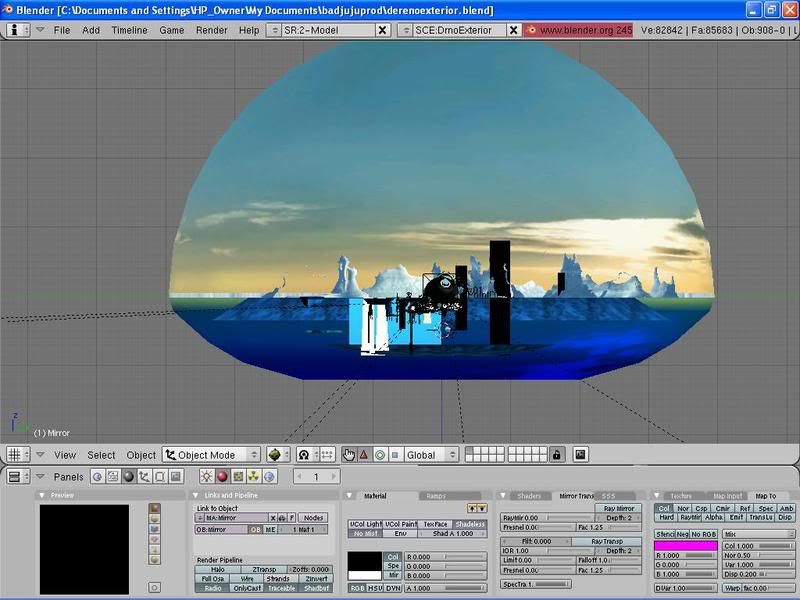Choose the second preview shape icon

(155, 518)
